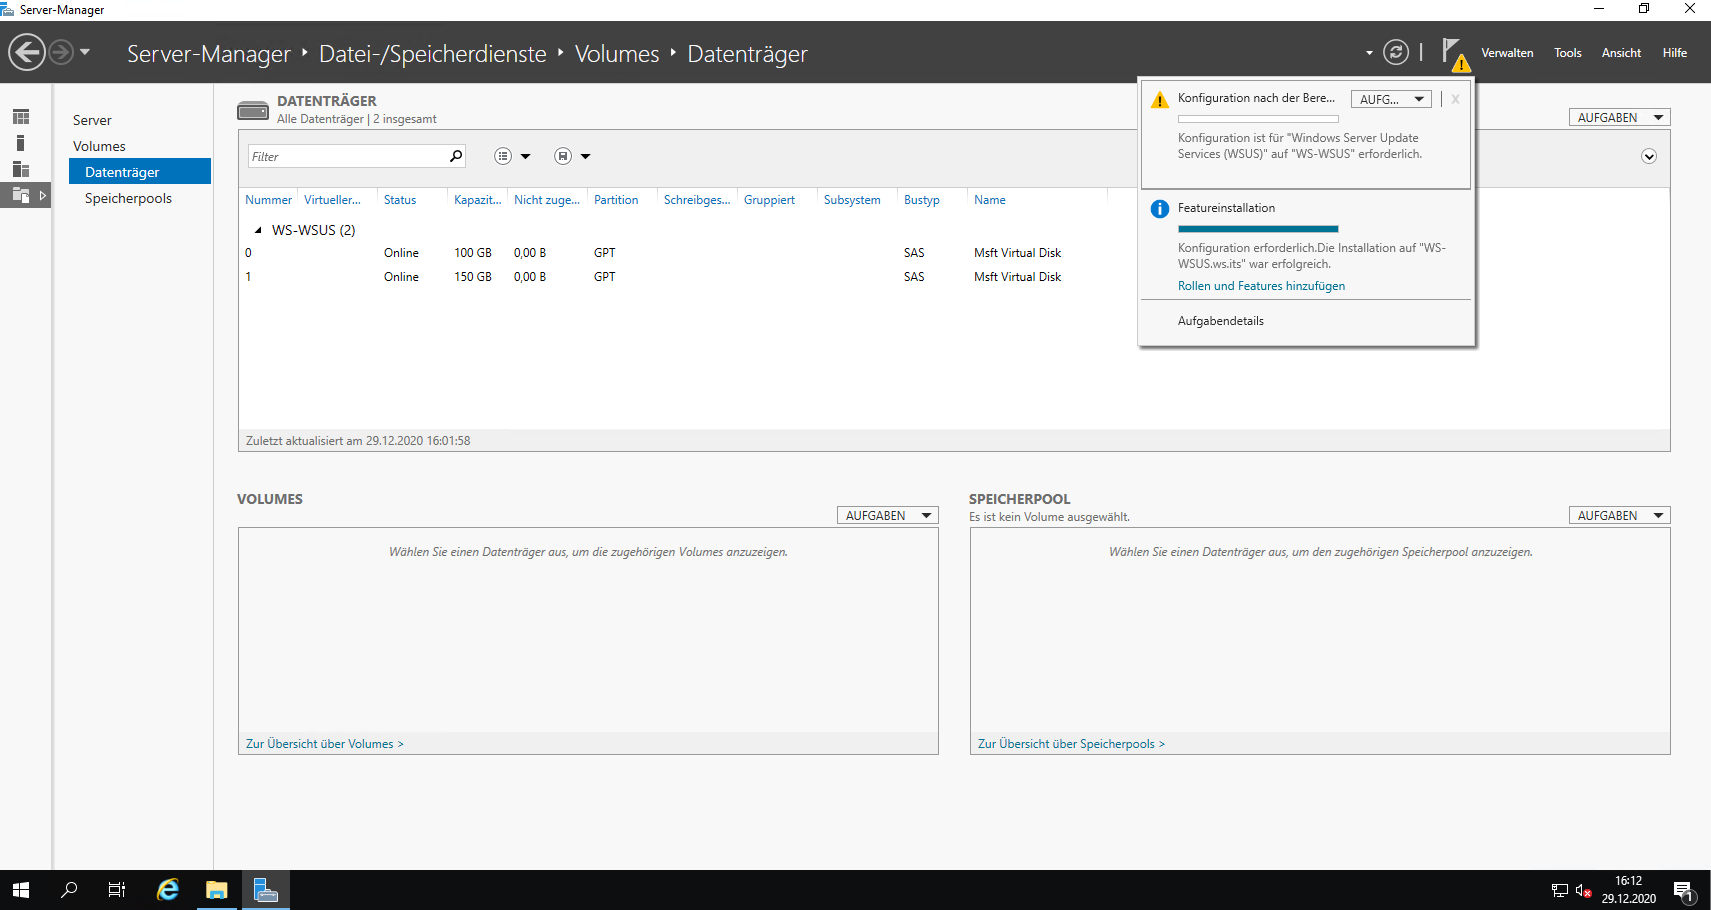Image resolution: width=1711 pixels, height=910 pixels.
Task: Launch Internet Explorer from taskbar
Action: (168, 890)
